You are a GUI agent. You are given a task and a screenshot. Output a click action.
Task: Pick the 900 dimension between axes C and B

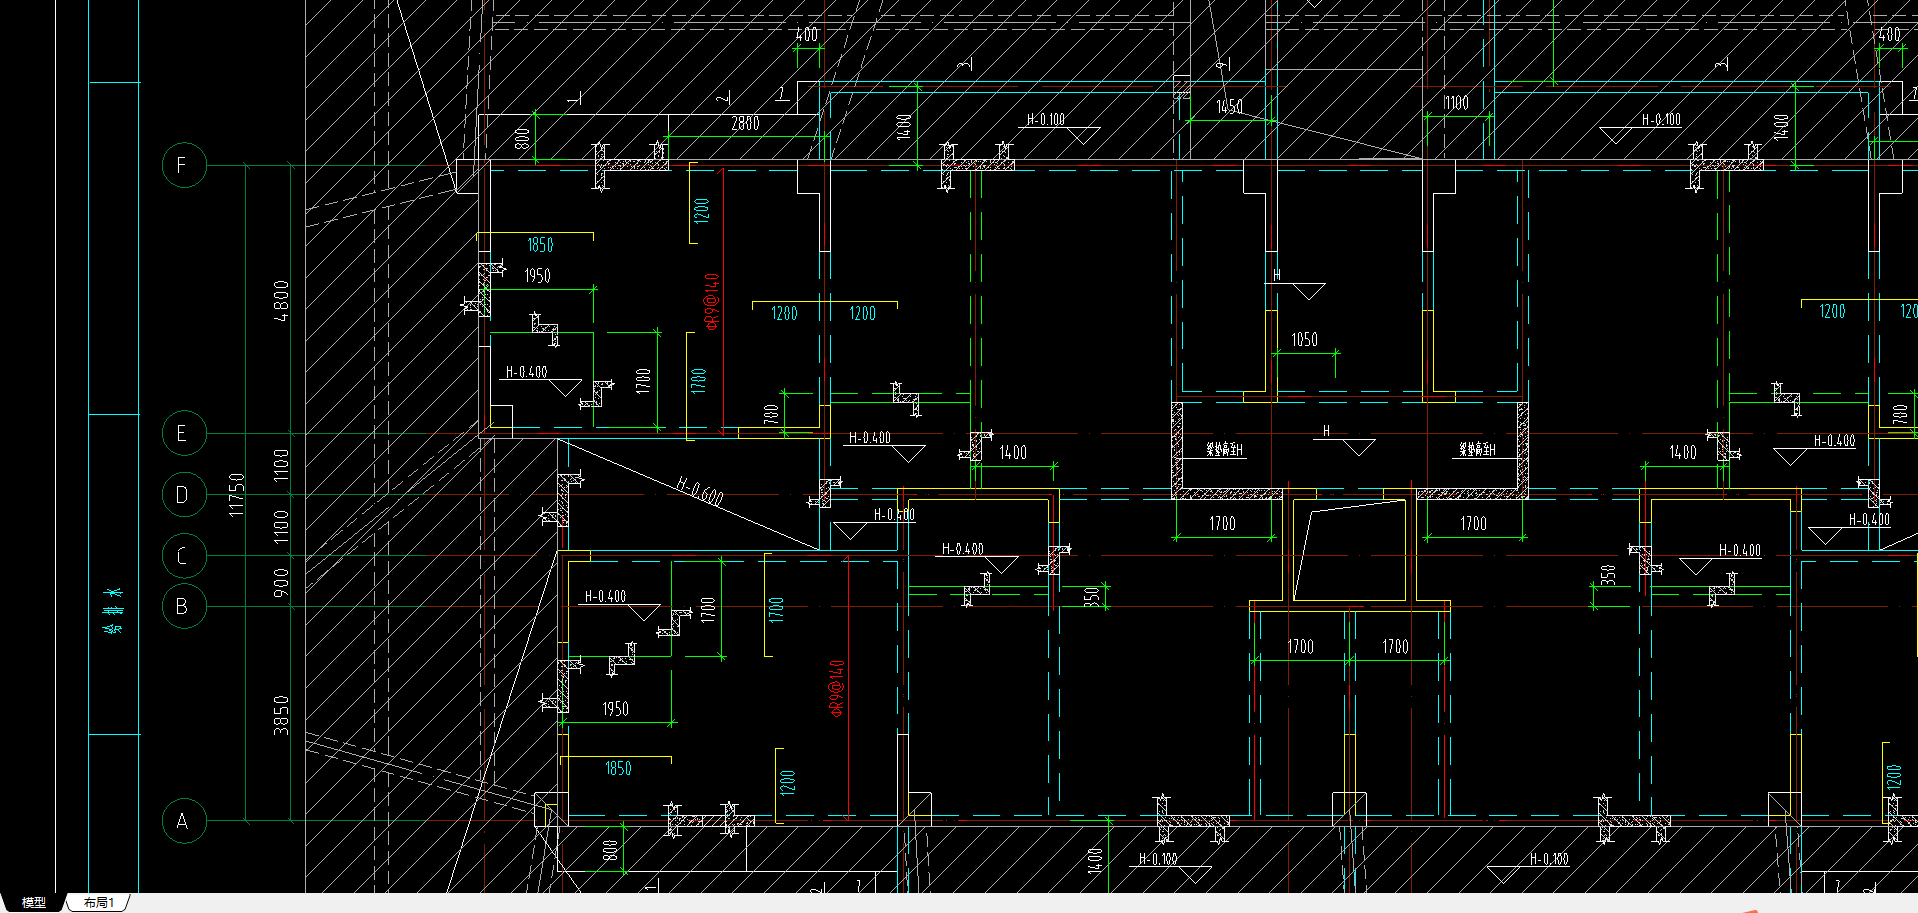point(282,583)
